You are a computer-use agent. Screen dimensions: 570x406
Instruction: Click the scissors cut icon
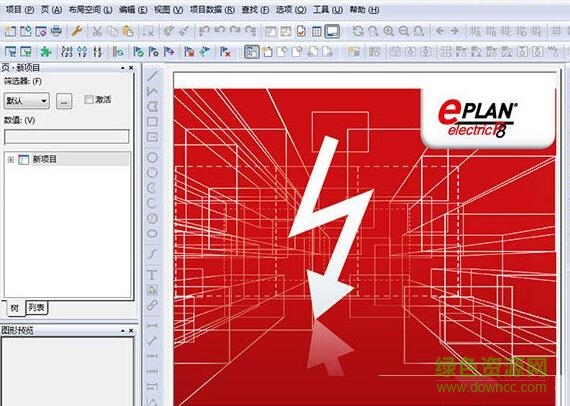97,31
